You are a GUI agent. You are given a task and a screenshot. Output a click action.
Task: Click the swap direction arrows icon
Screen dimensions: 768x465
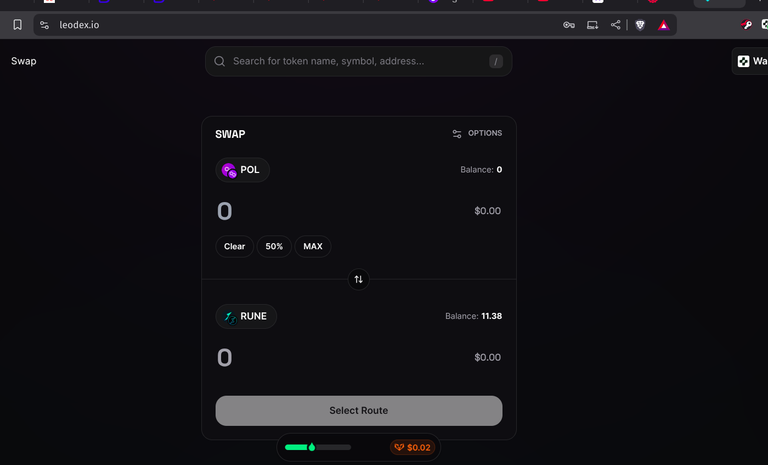[x=359, y=279]
